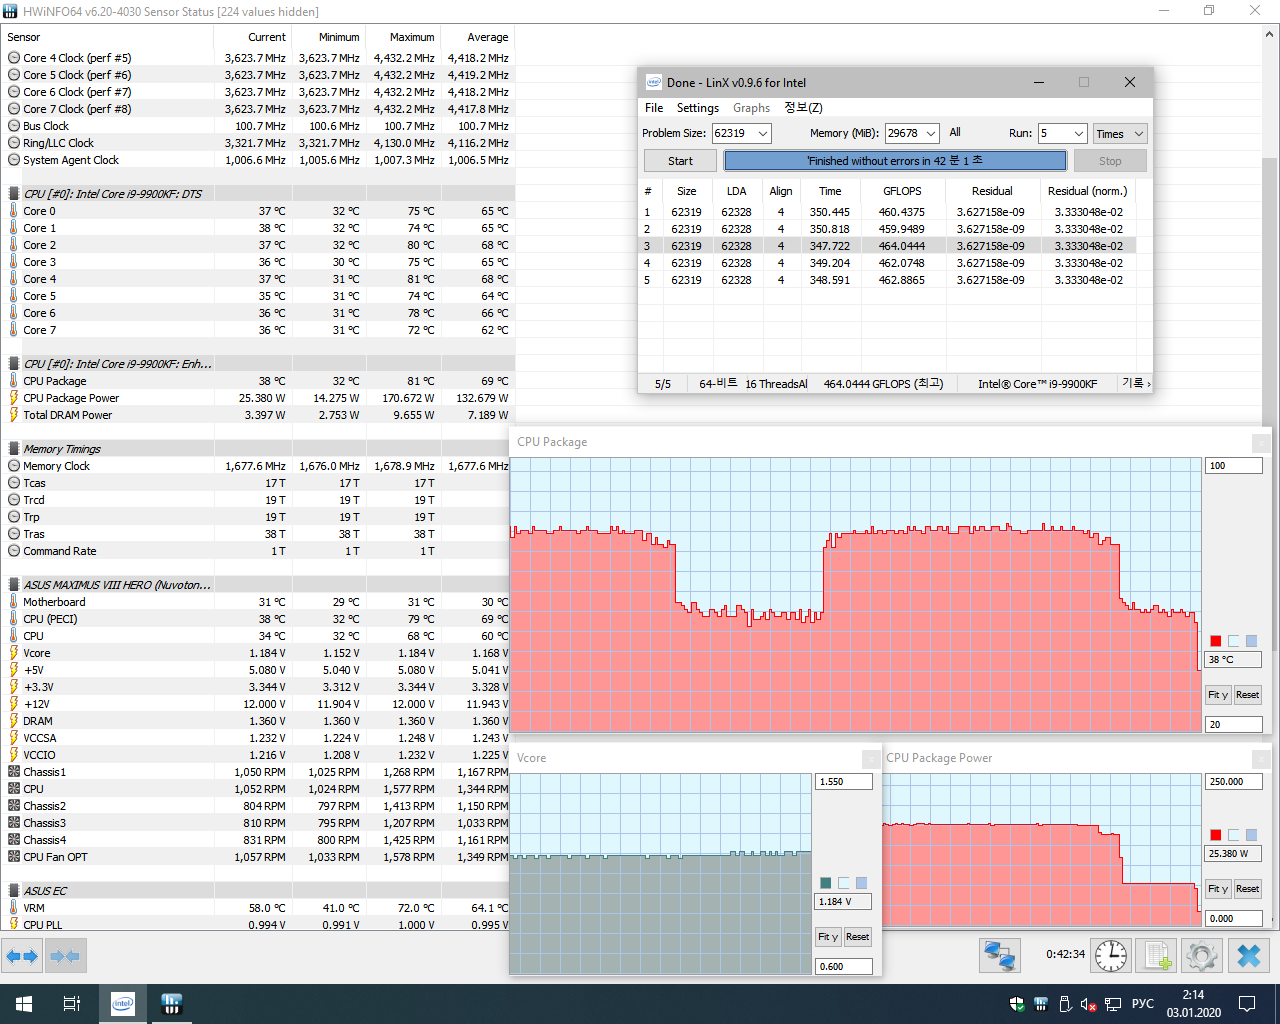The width and height of the screenshot is (1280, 1024).
Task: Start the LinX stress test
Action: coord(680,161)
